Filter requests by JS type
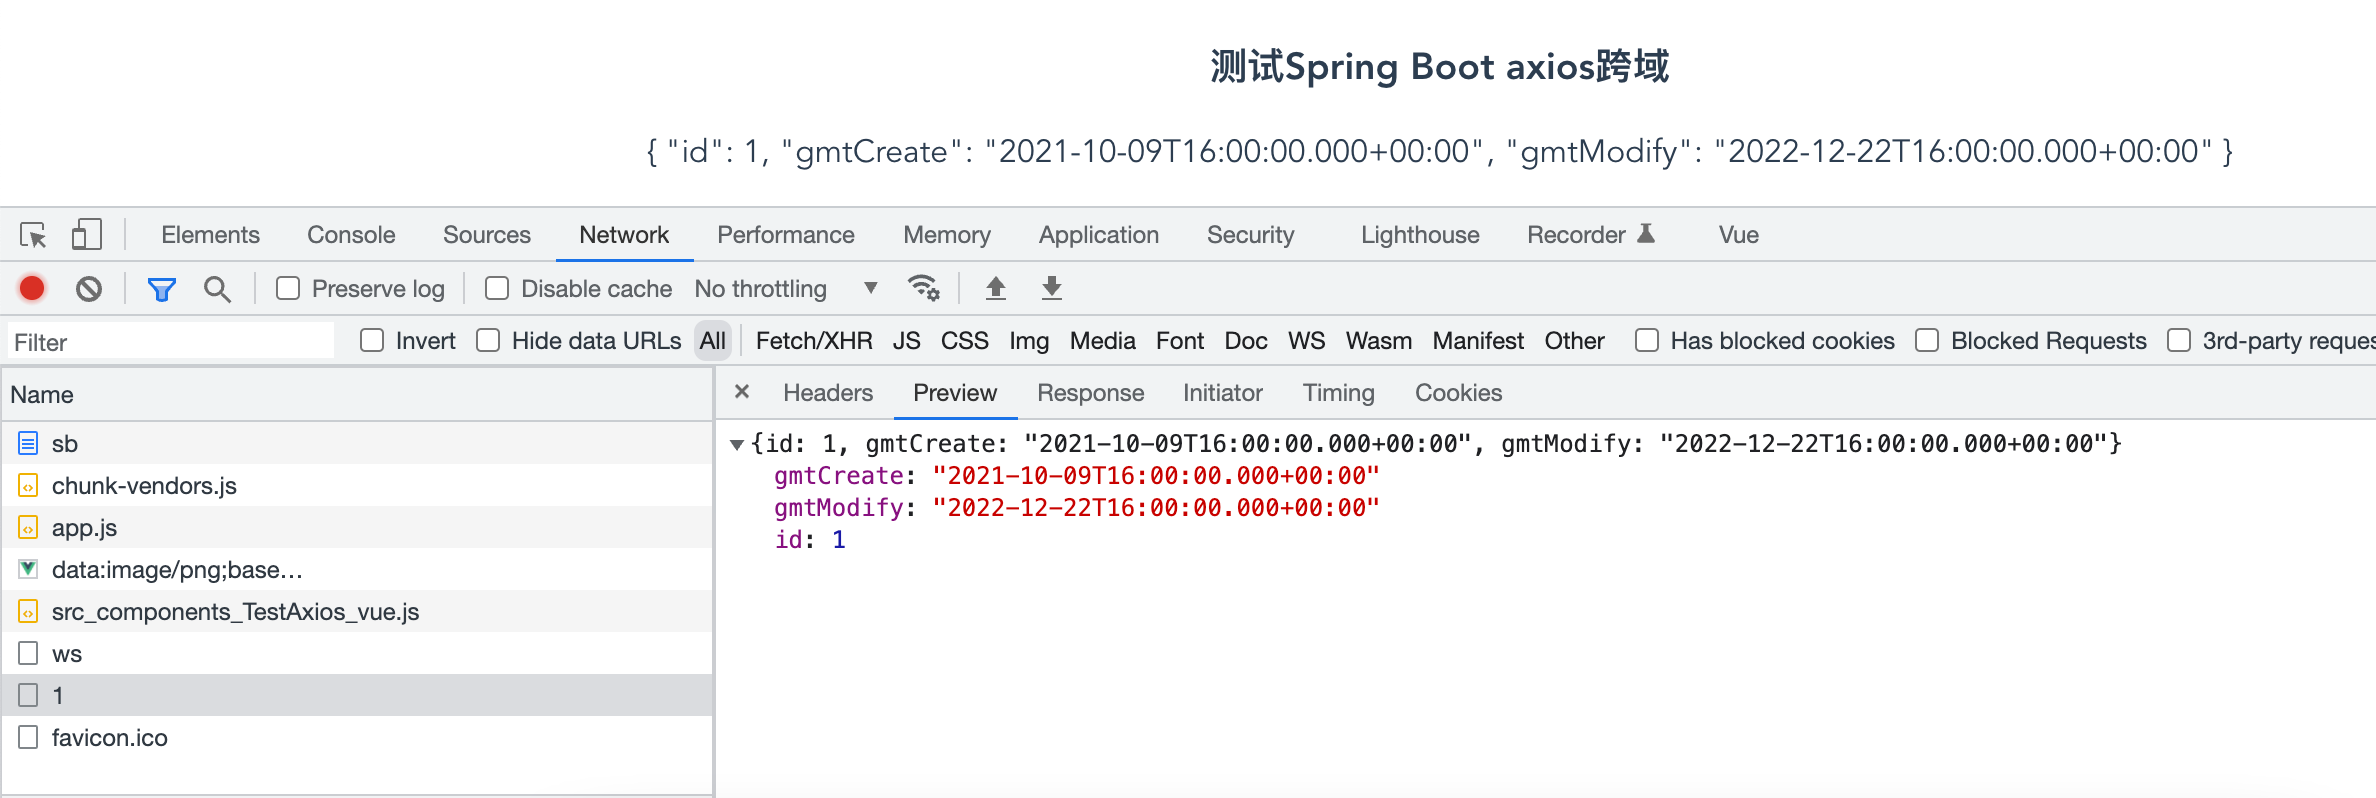 [907, 341]
